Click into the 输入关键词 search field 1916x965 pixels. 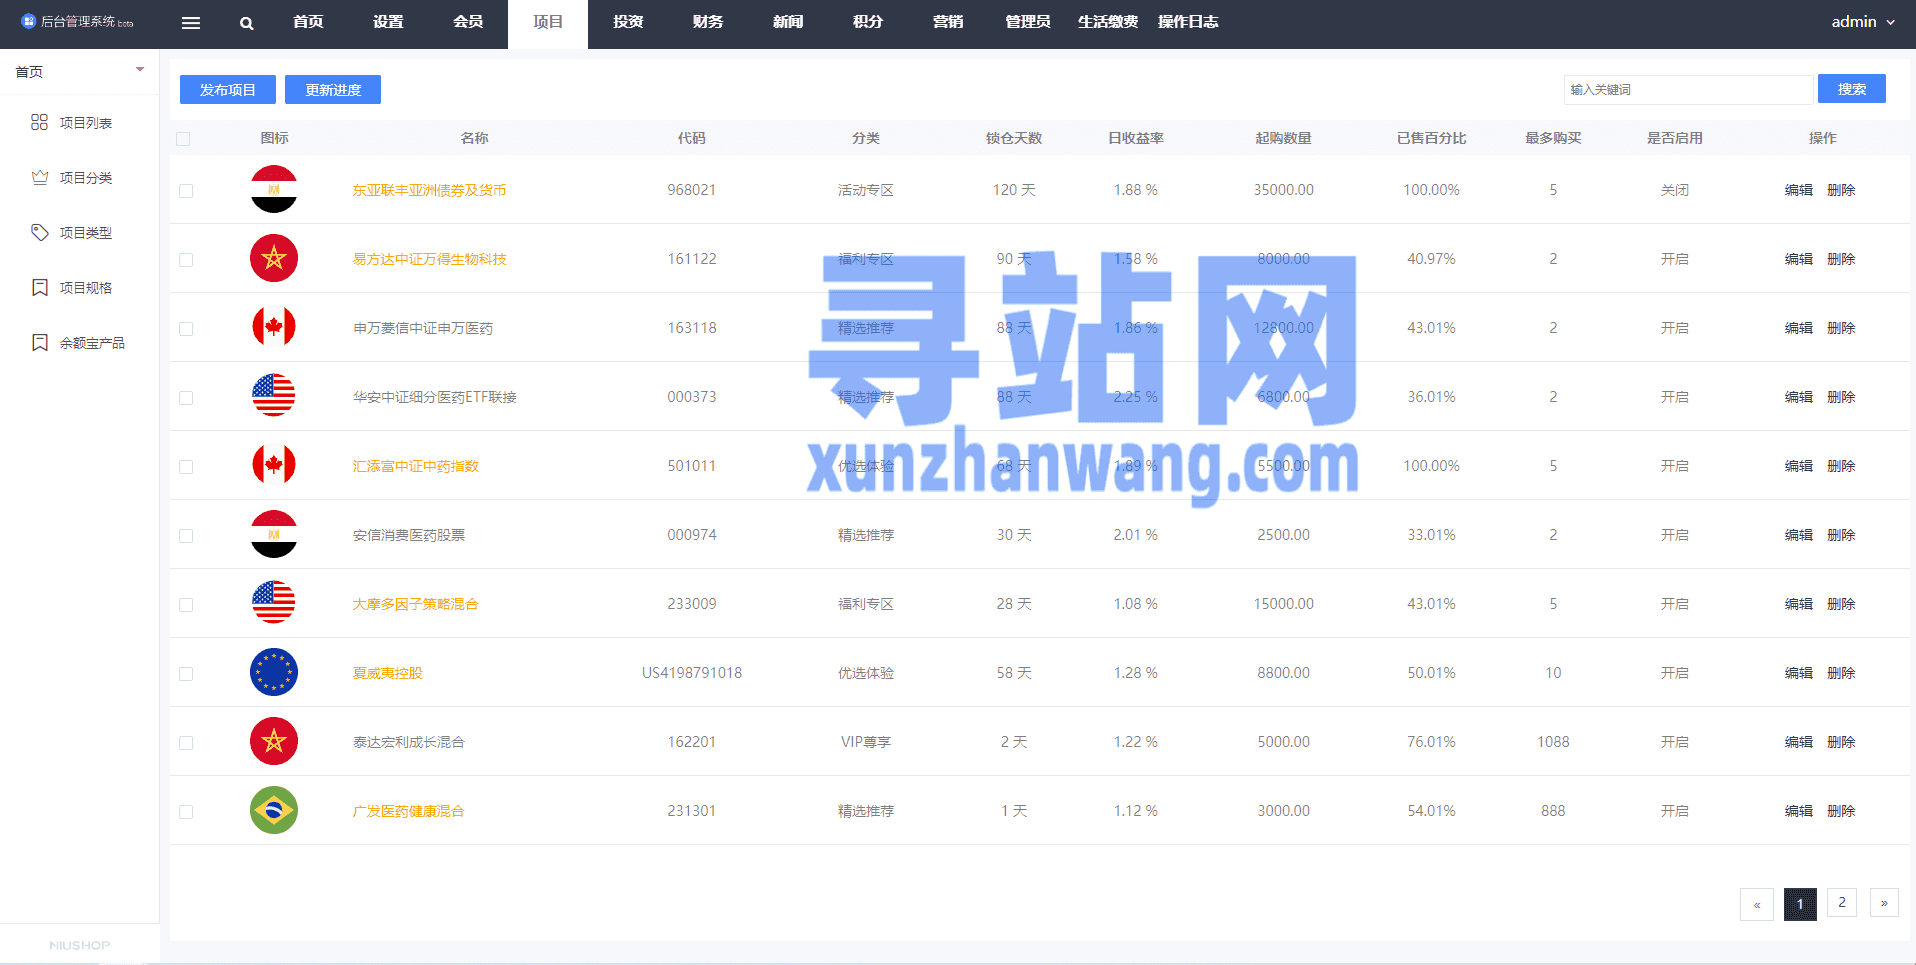point(1688,89)
